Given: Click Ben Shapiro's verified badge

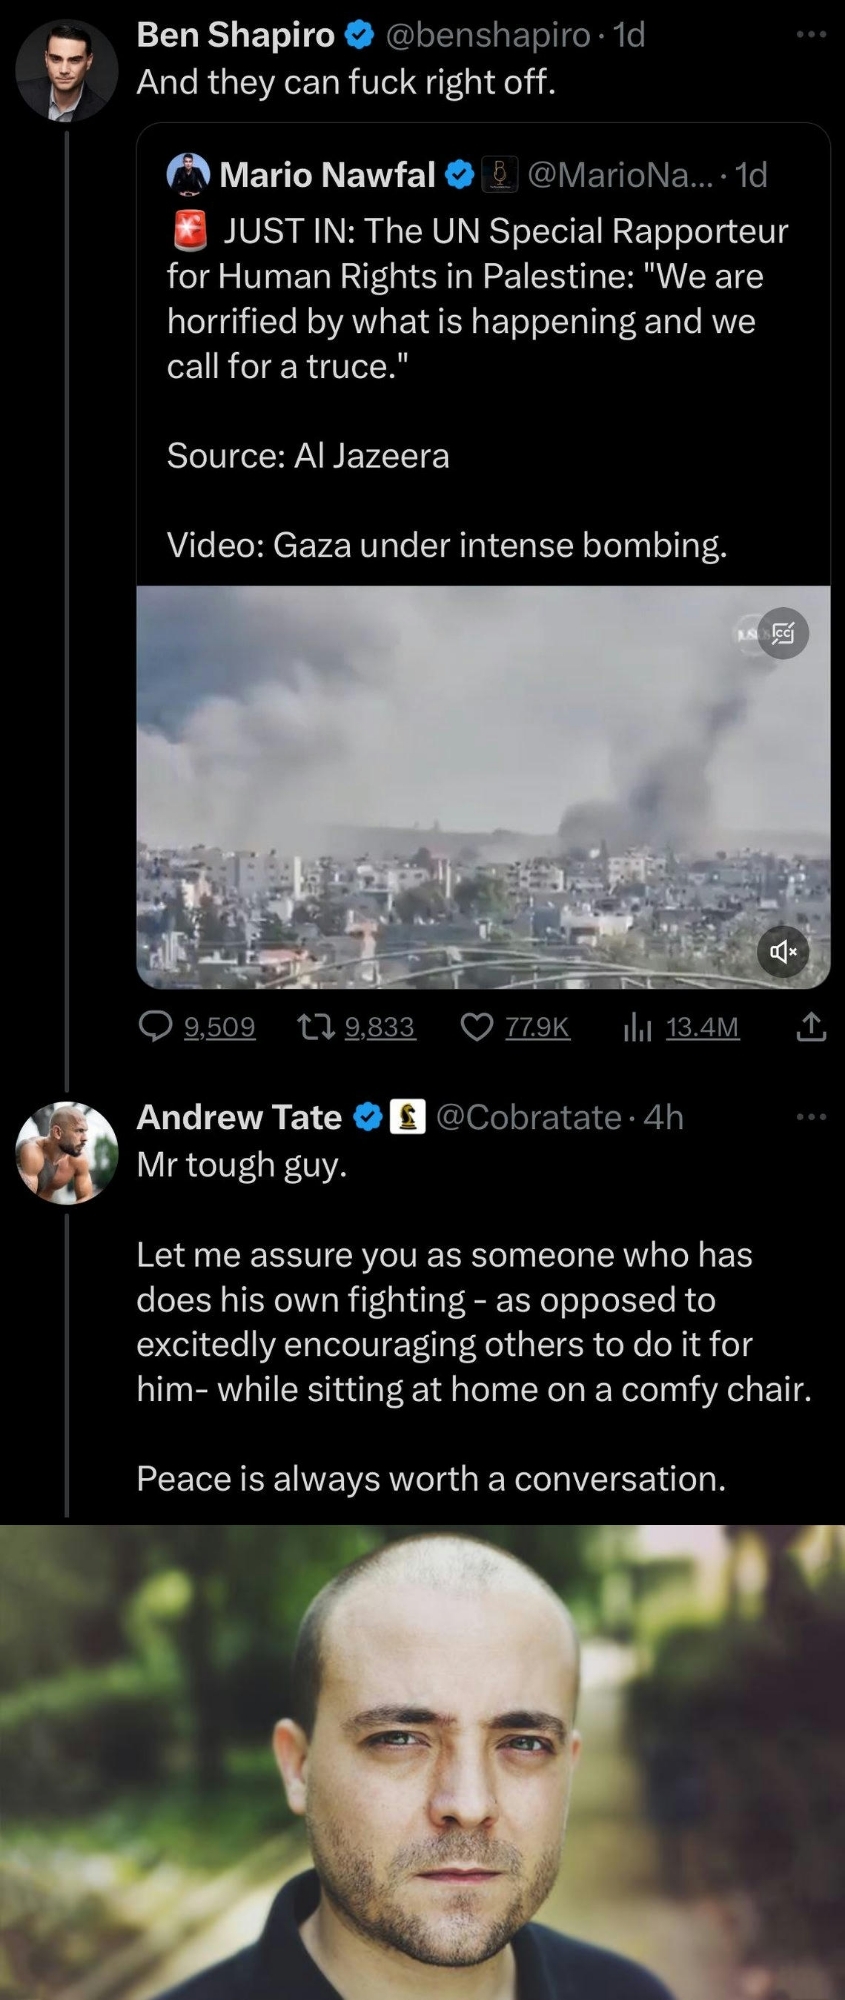Looking at the screenshot, I should (358, 36).
